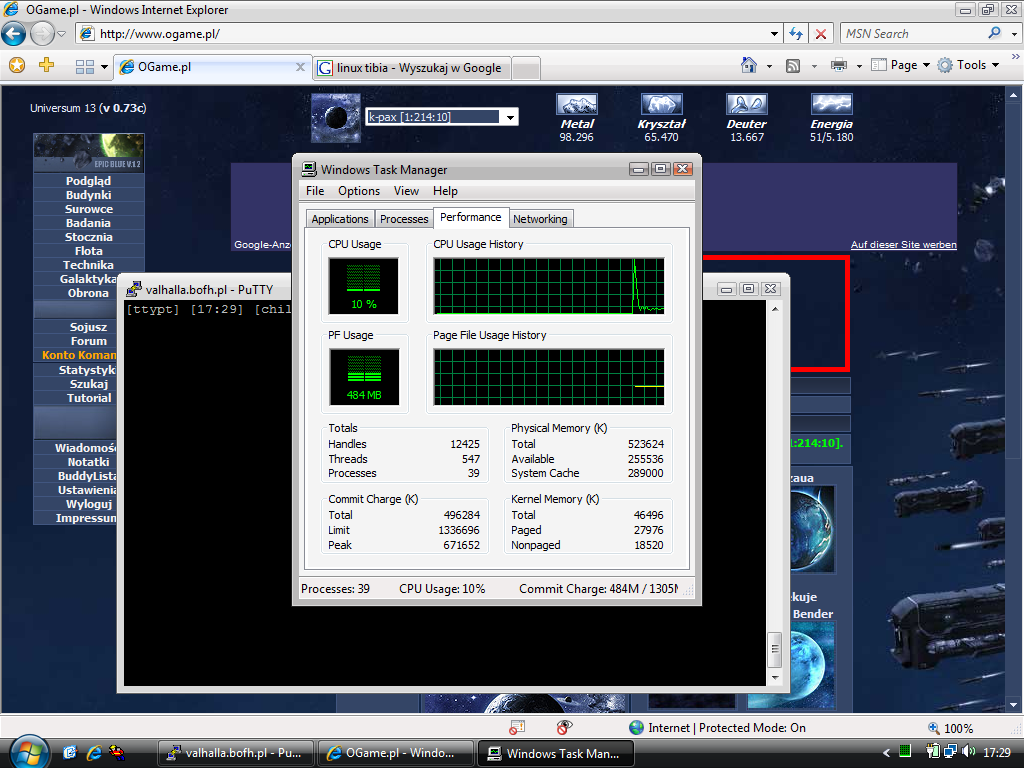Click inside the MSN Search box
This screenshot has width=1024, height=768.
coord(912,34)
